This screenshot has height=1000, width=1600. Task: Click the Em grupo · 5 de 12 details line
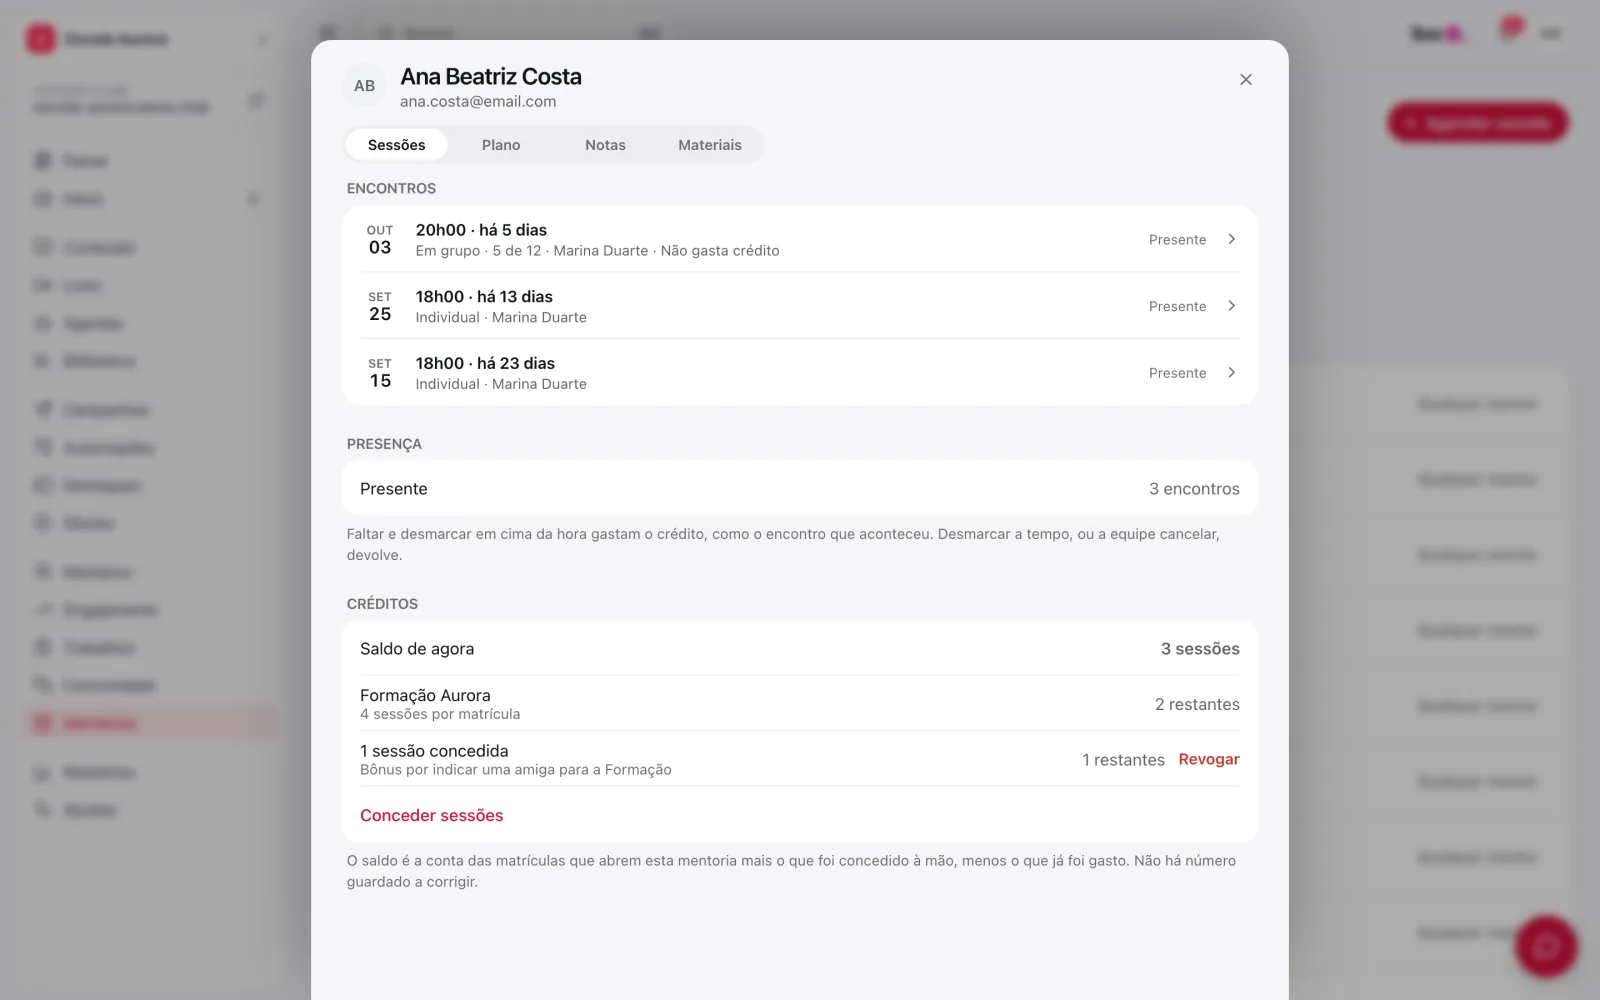click(597, 251)
